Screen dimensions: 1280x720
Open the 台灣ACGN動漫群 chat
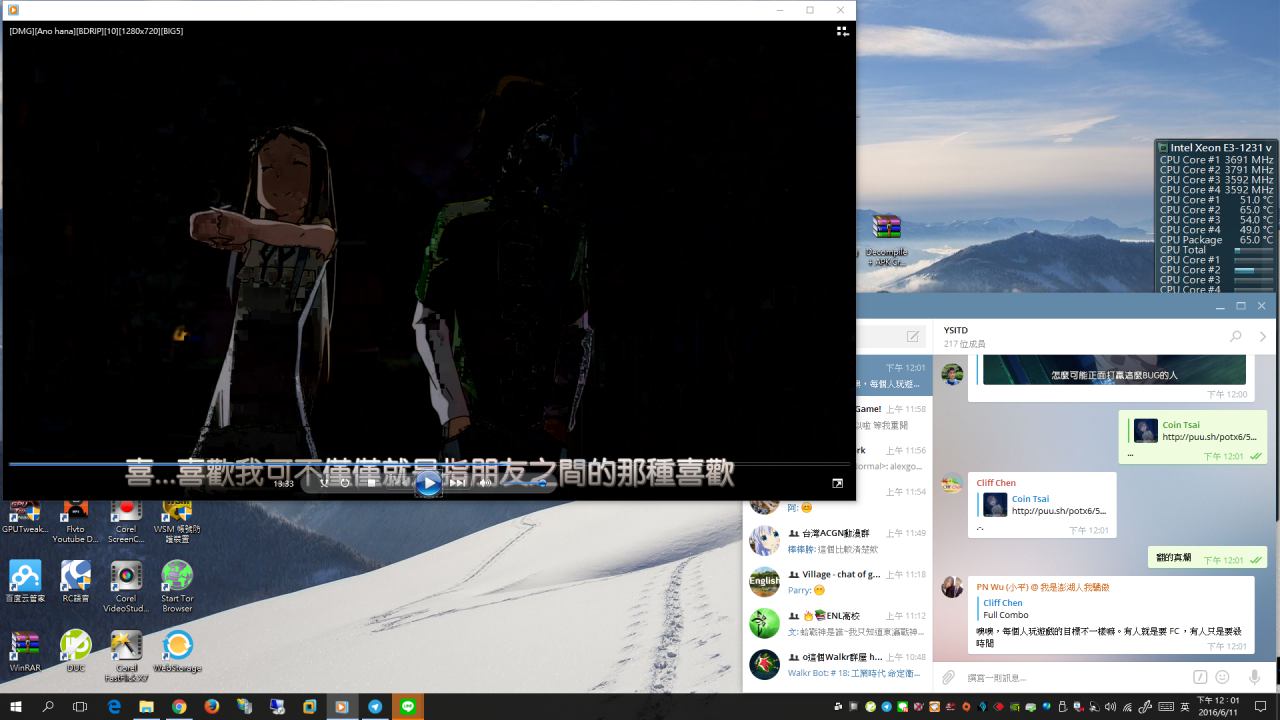[838, 541]
